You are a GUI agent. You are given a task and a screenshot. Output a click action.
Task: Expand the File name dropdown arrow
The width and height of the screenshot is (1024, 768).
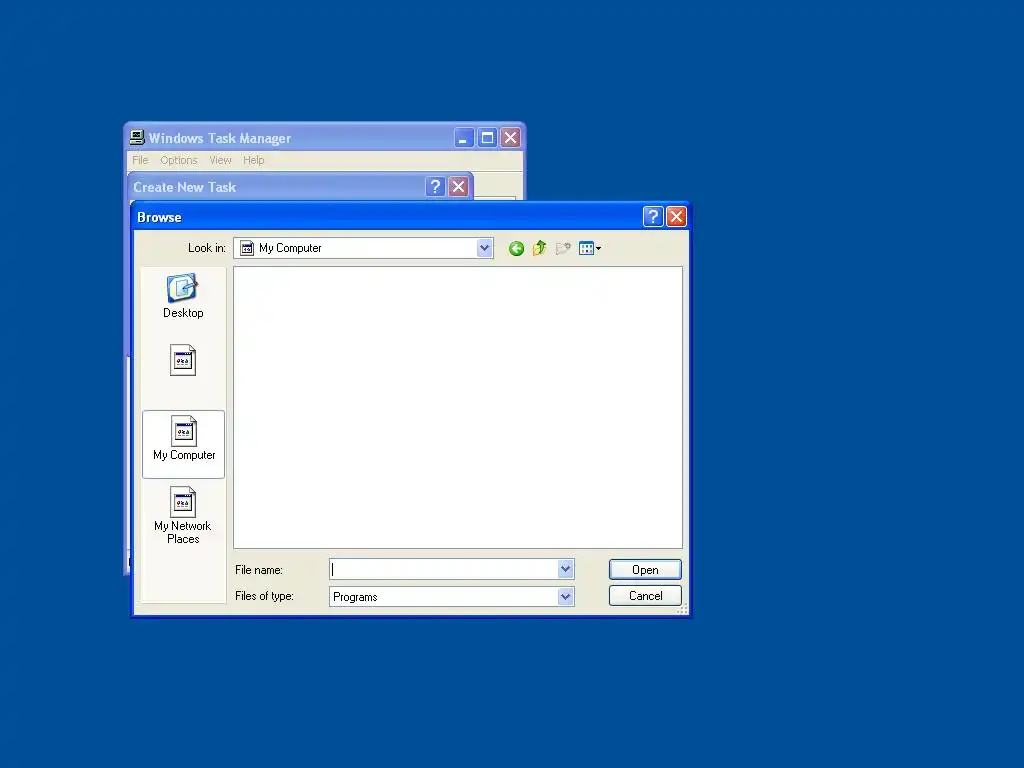(566, 569)
